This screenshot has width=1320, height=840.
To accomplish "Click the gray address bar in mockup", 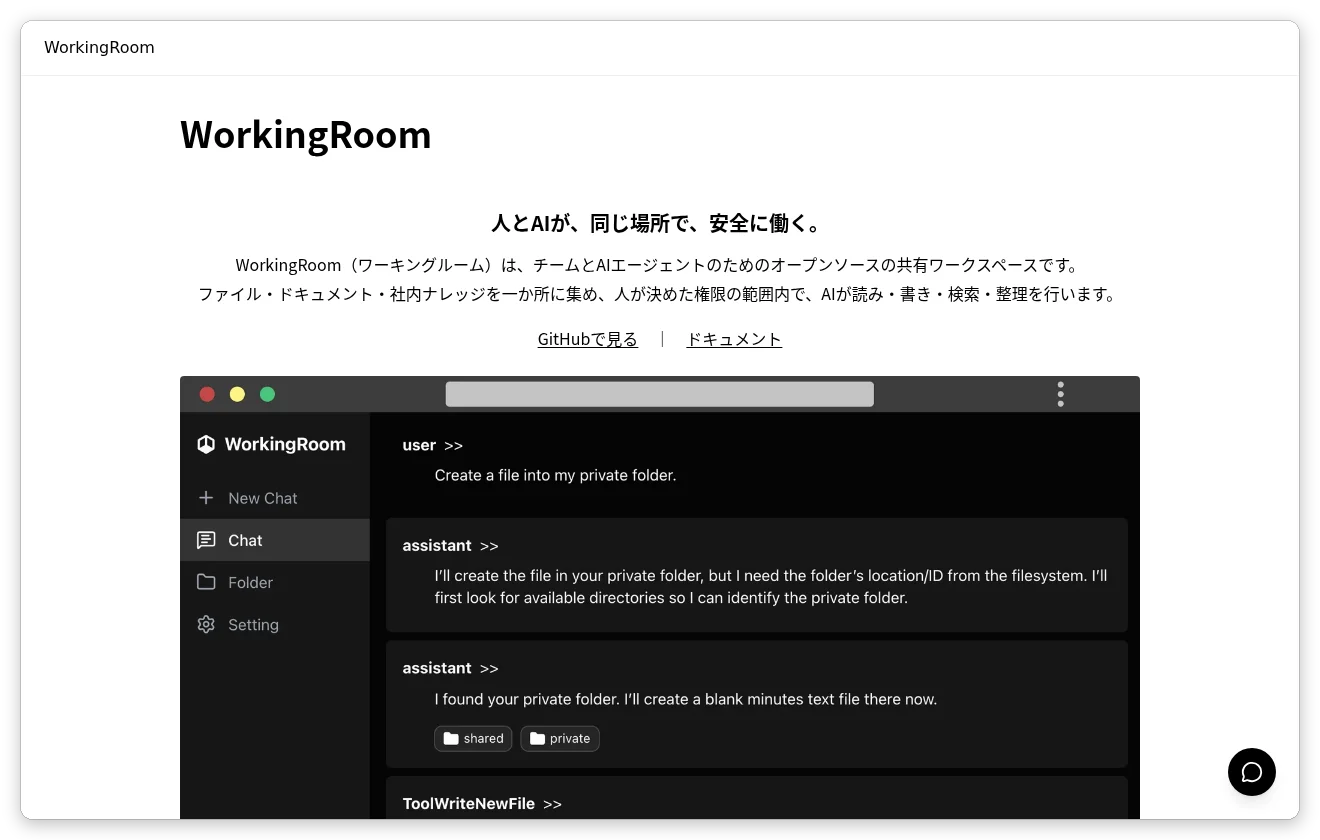I will tap(660, 394).
